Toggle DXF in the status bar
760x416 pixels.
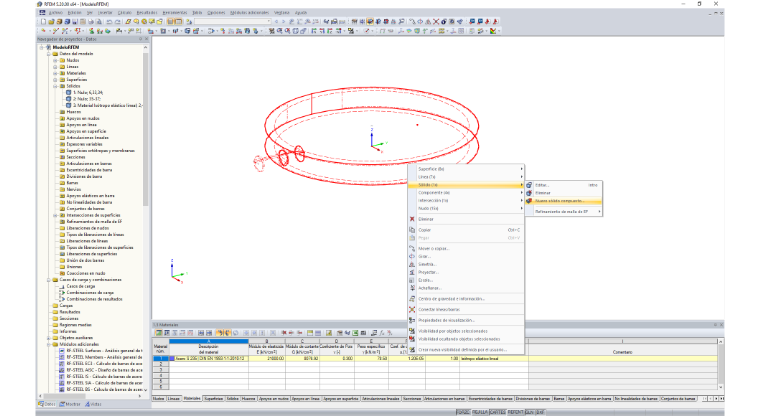pyautogui.click(x=540, y=412)
